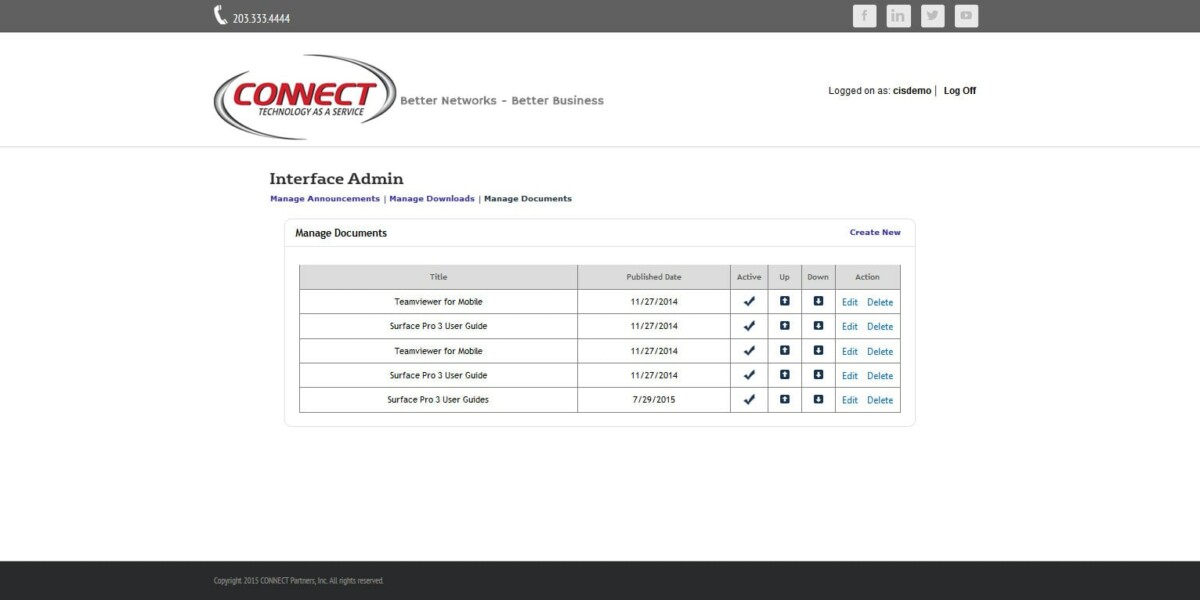Move the second Teamviewer for Mobile row down

(818, 350)
